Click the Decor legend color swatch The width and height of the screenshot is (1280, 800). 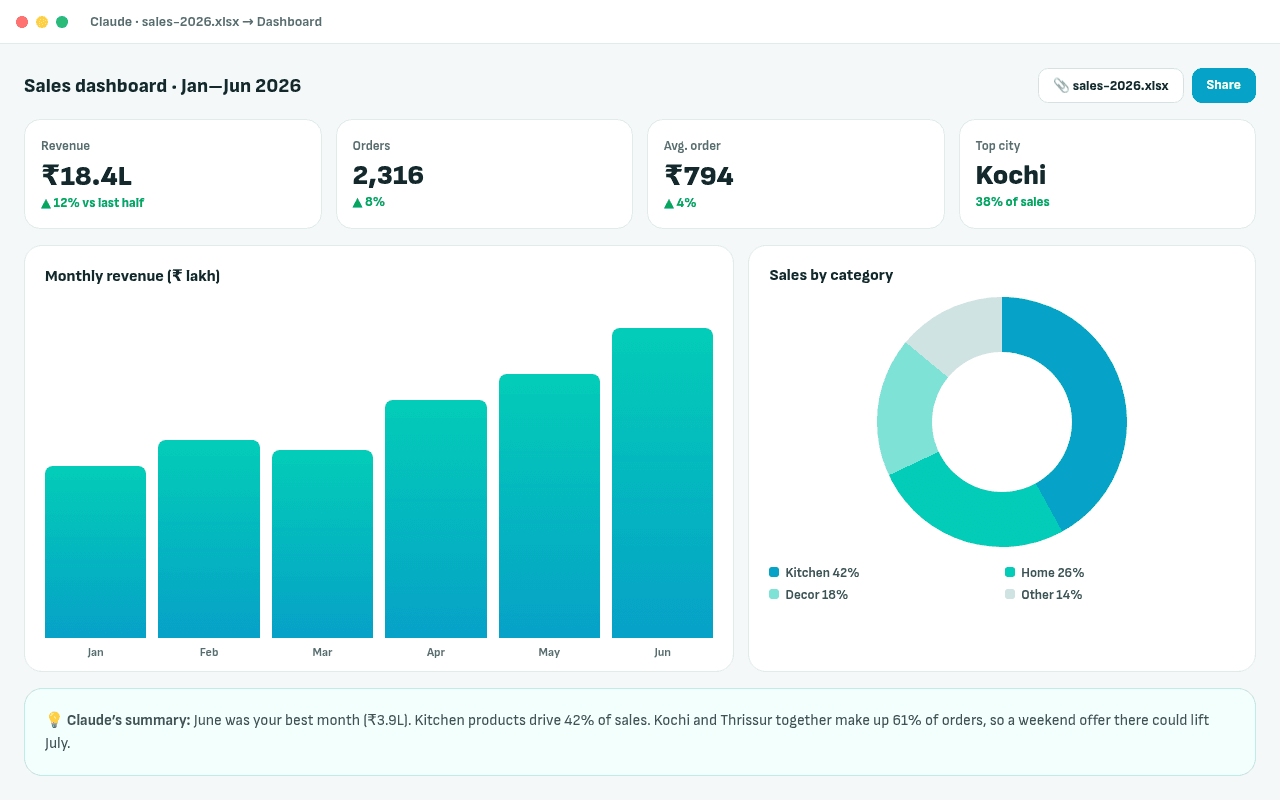(774, 594)
